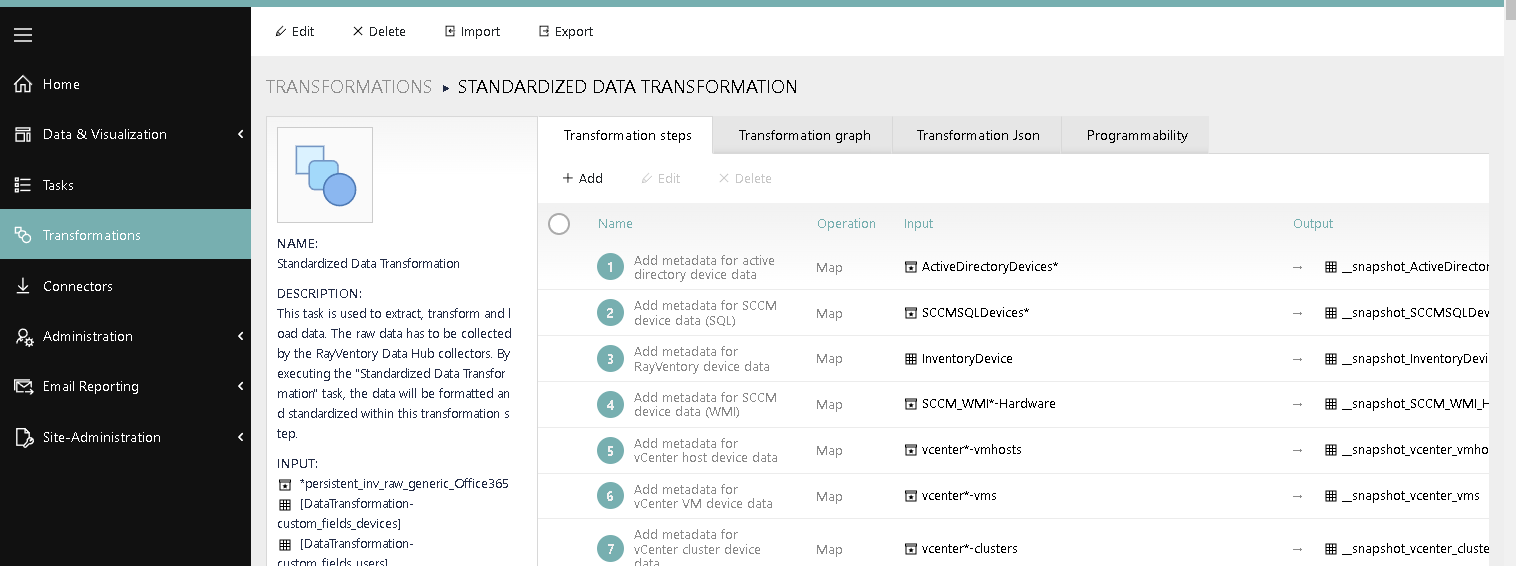Expand the Data & Visualization submenu arrow

[x=240, y=134]
